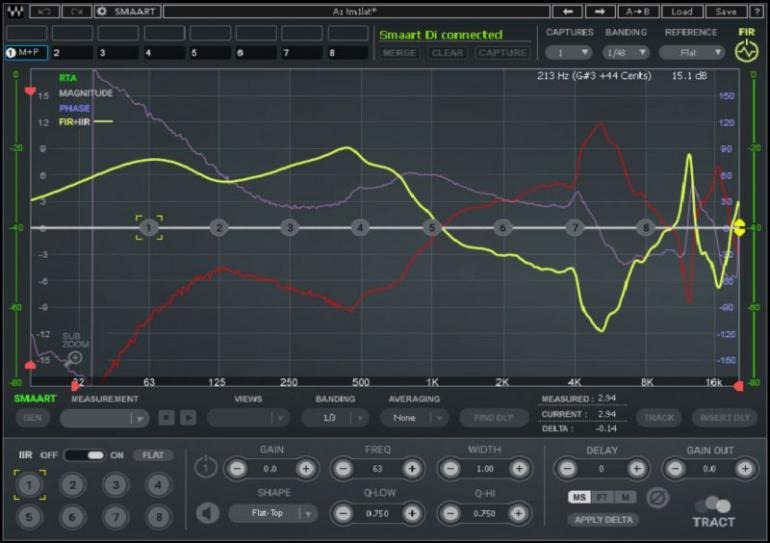
Task: Toggle band 1 power icon
Action: pyautogui.click(x=205, y=467)
